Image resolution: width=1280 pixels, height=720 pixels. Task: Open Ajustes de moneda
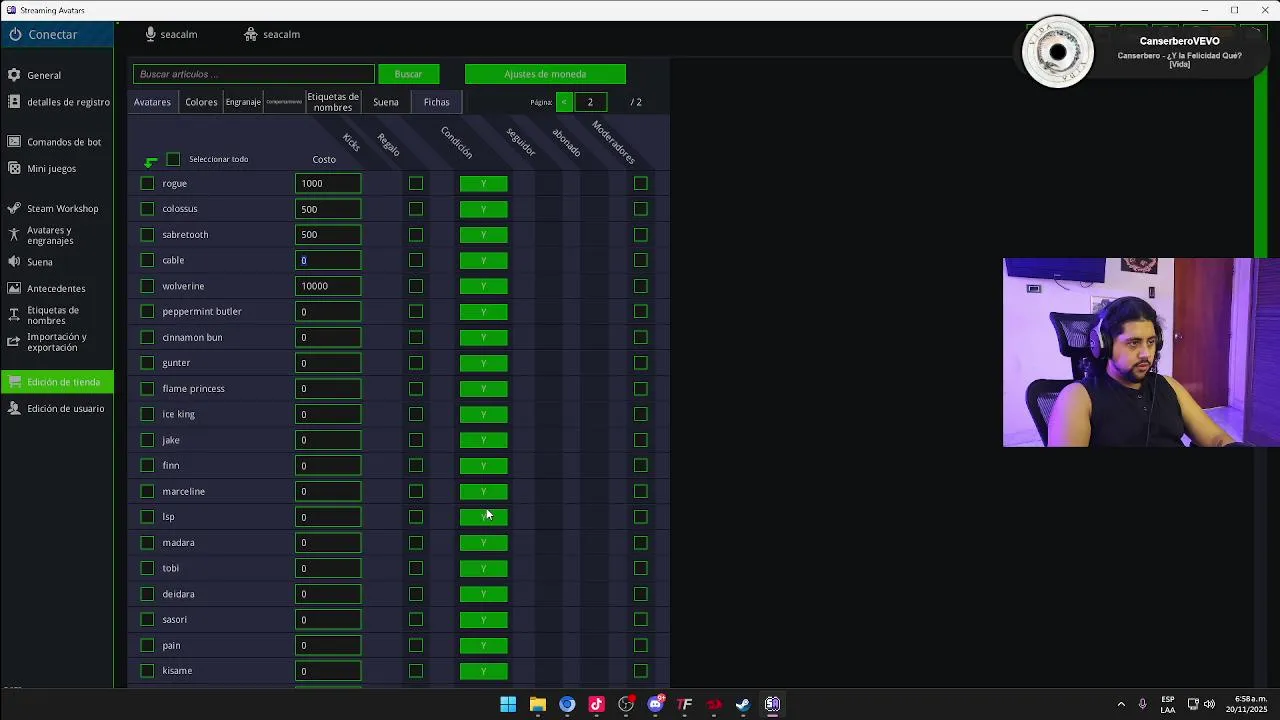pyautogui.click(x=545, y=74)
